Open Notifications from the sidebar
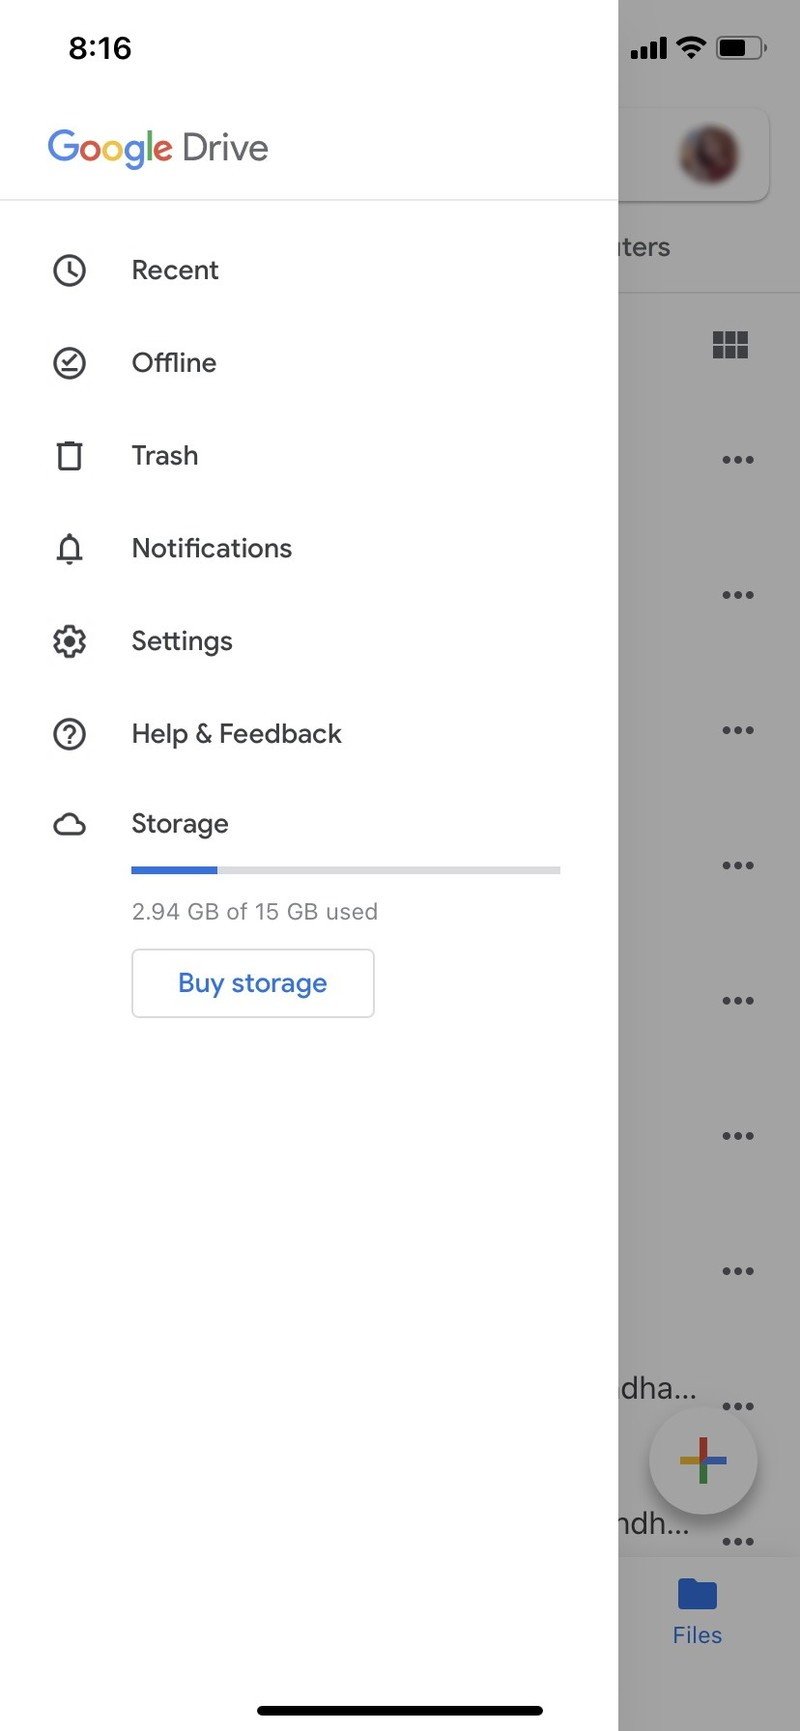The width and height of the screenshot is (800, 1731). pyautogui.click(x=211, y=549)
